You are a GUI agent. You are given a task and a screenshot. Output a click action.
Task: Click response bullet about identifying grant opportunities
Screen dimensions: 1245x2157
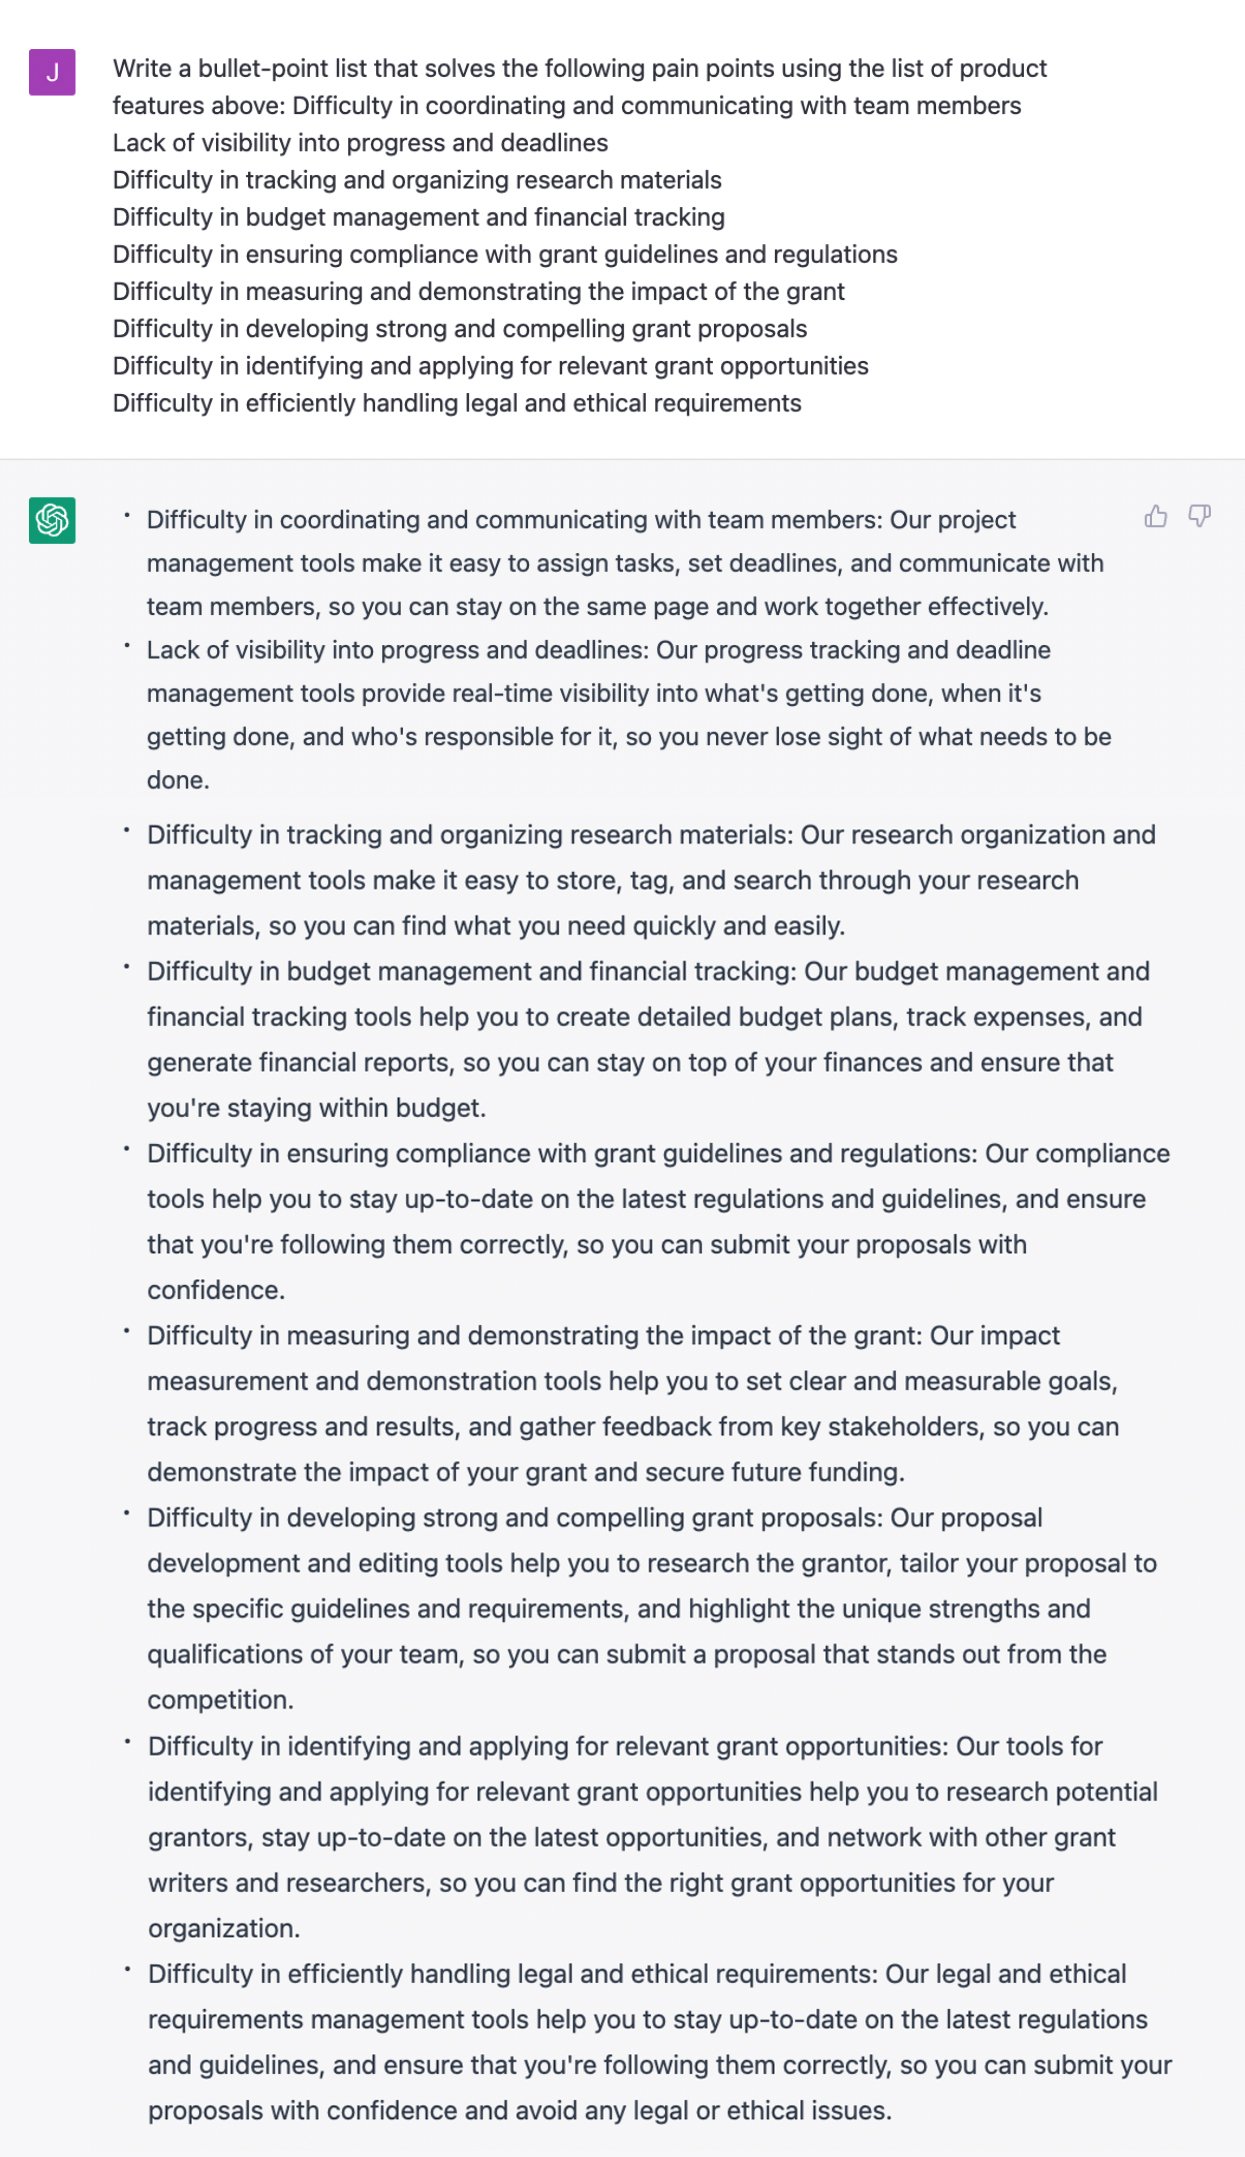click(653, 1837)
